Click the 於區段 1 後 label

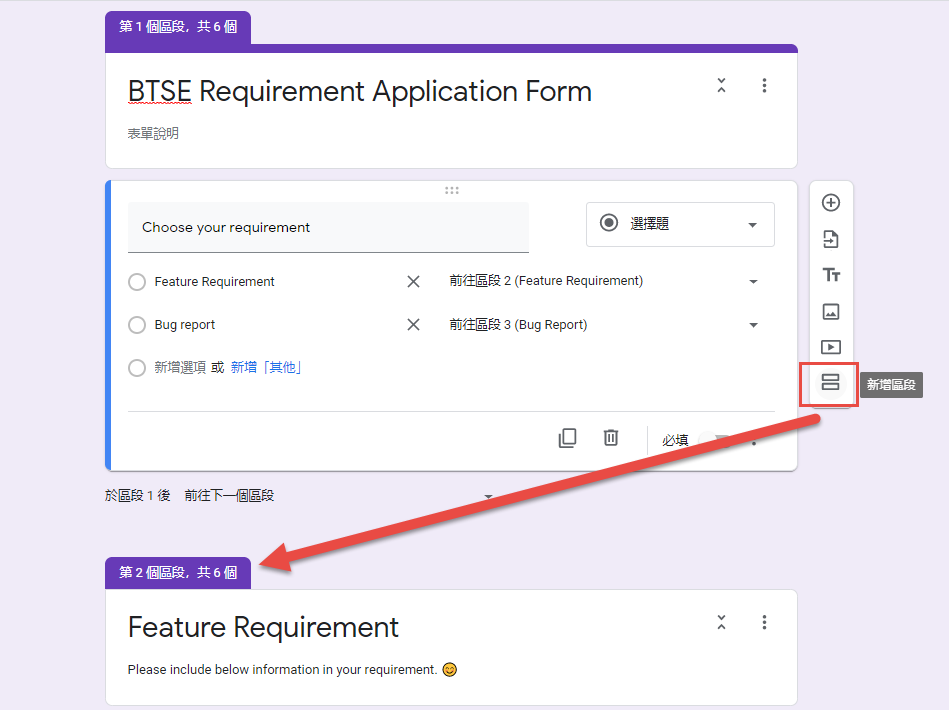point(137,496)
